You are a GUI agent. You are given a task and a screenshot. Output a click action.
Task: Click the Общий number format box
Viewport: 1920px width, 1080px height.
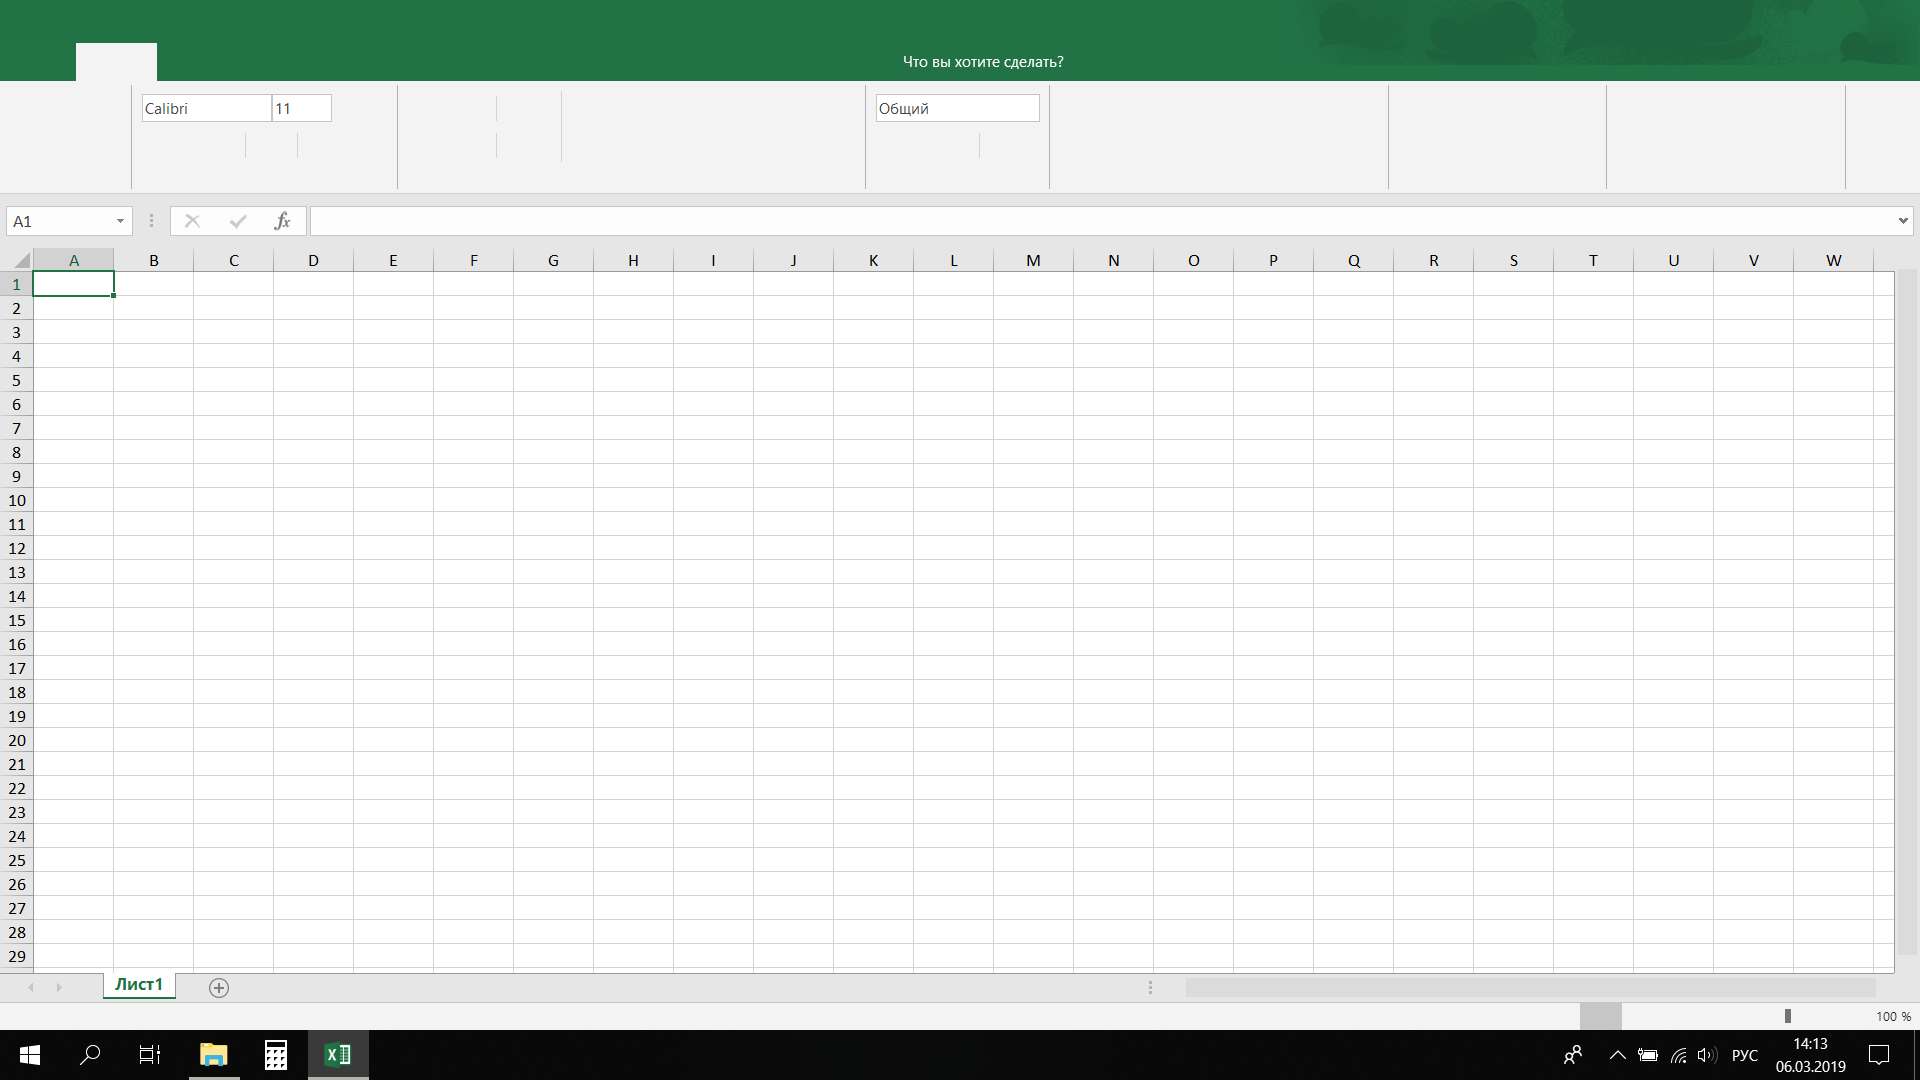[956, 108]
